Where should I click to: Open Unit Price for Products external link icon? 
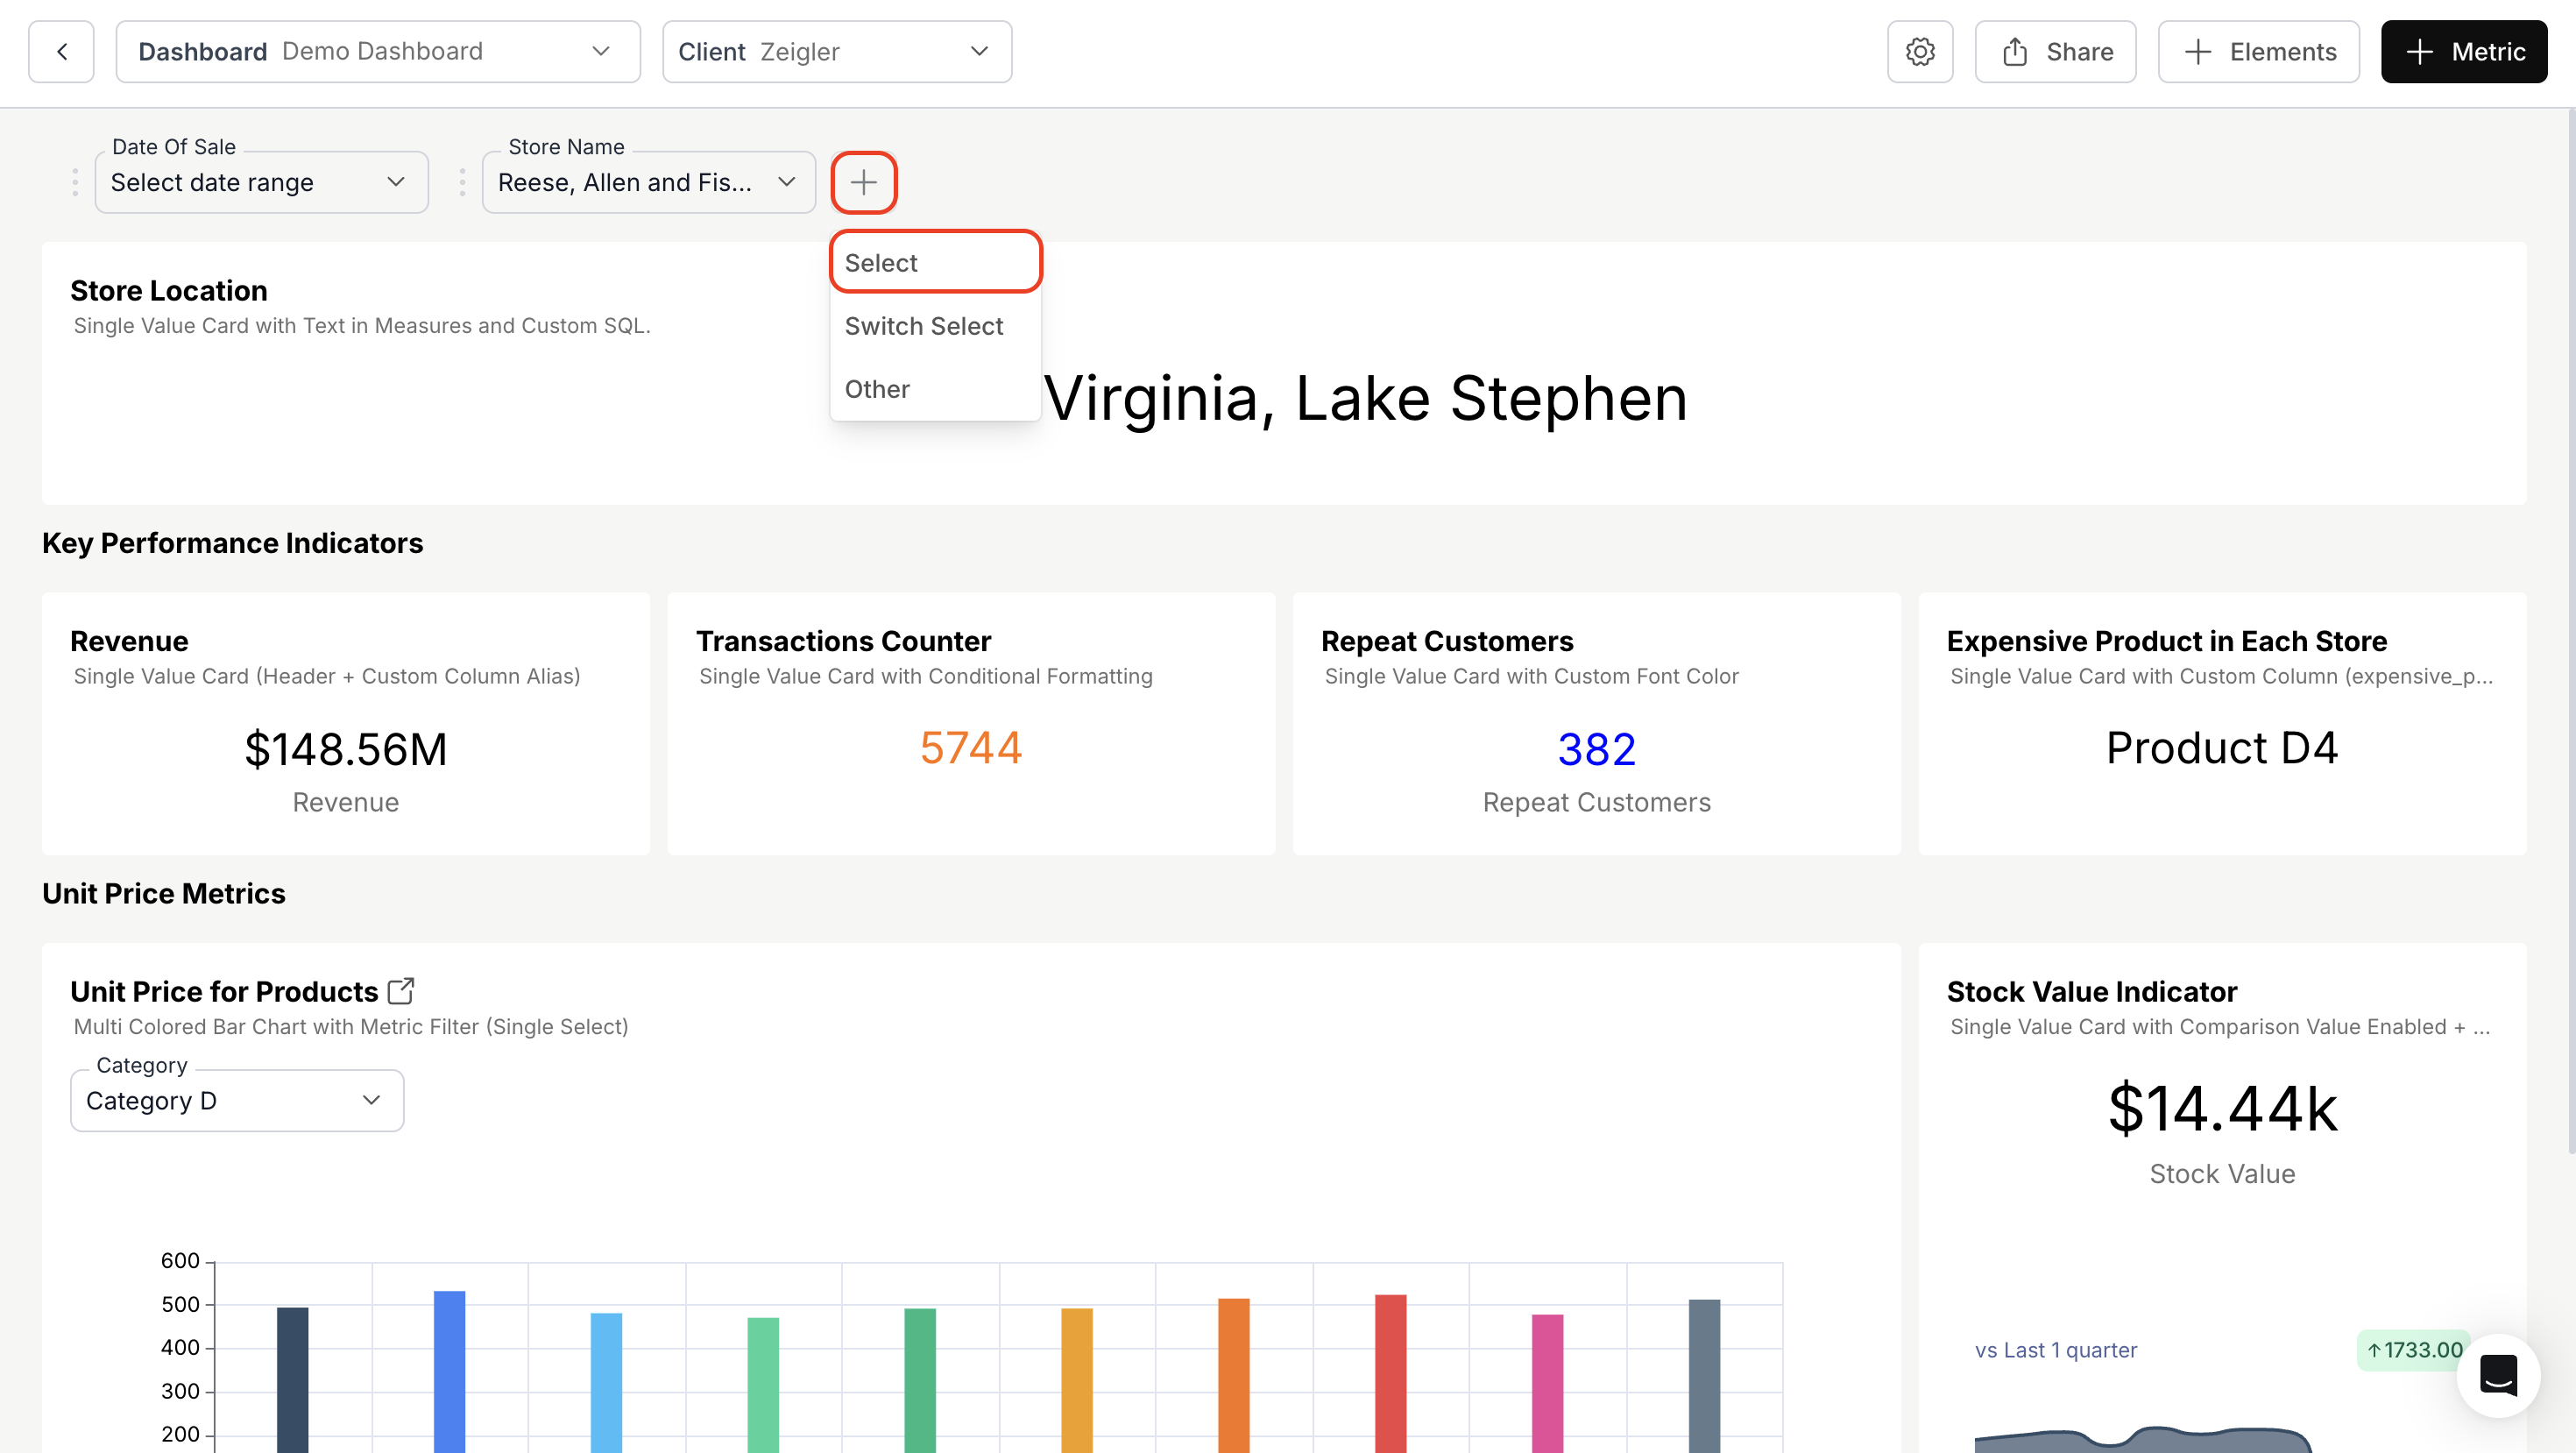[401, 990]
